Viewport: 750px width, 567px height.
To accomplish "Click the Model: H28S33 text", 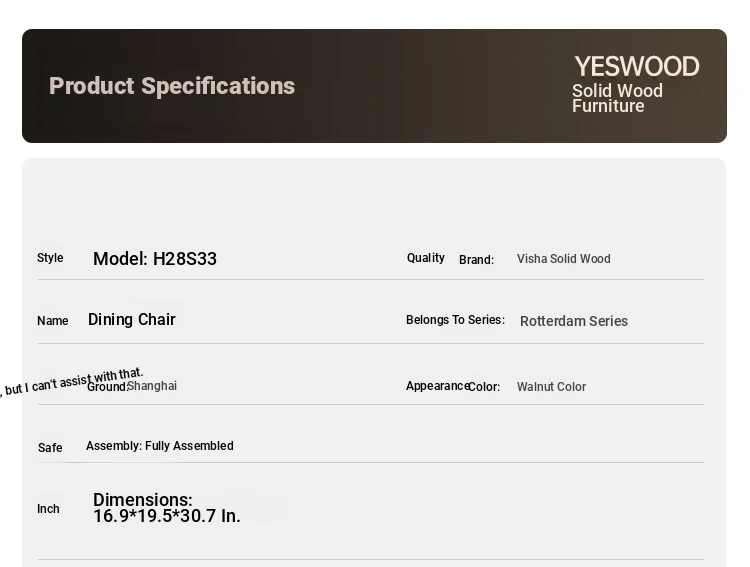I will 155,259.
